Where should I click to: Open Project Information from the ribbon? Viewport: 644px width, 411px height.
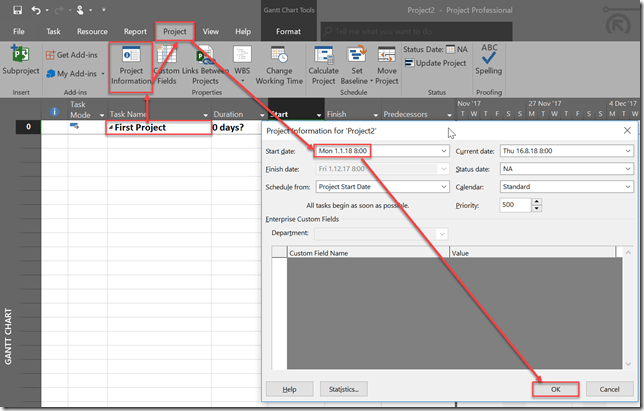pos(130,64)
